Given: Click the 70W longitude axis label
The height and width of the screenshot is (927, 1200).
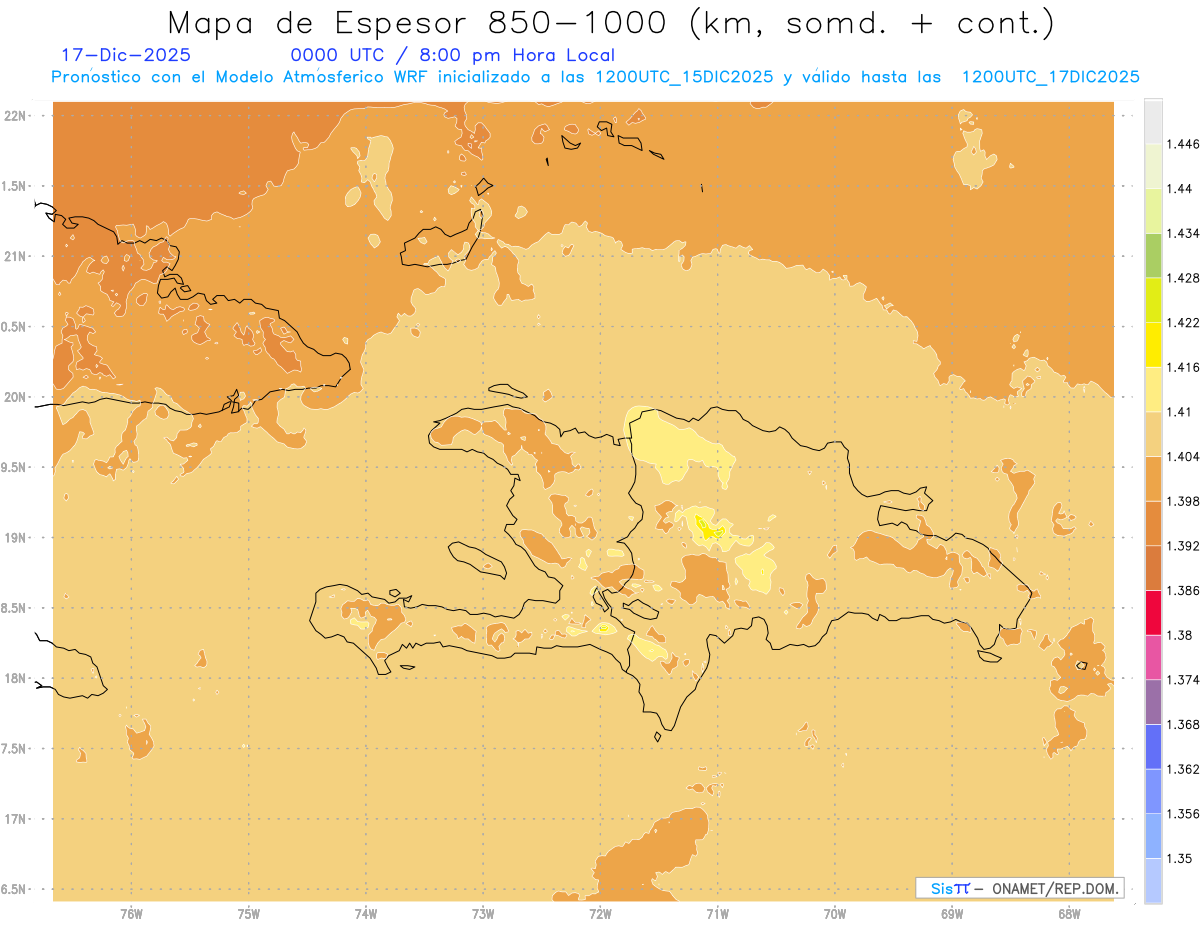Looking at the screenshot, I should pyautogui.click(x=835, y=914).
